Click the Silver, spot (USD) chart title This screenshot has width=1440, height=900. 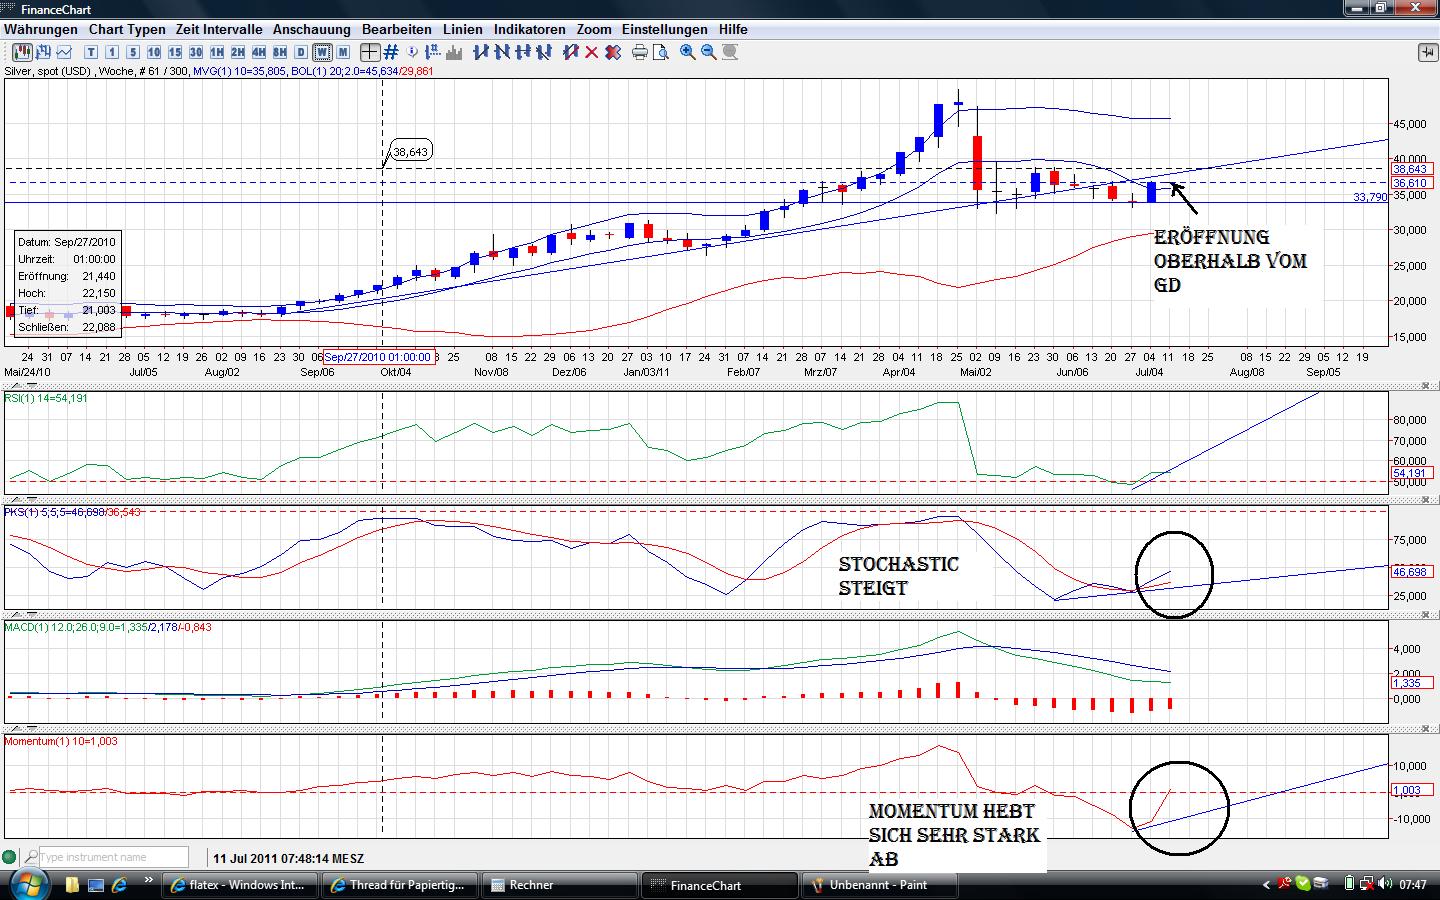click(x=47, y=71)
